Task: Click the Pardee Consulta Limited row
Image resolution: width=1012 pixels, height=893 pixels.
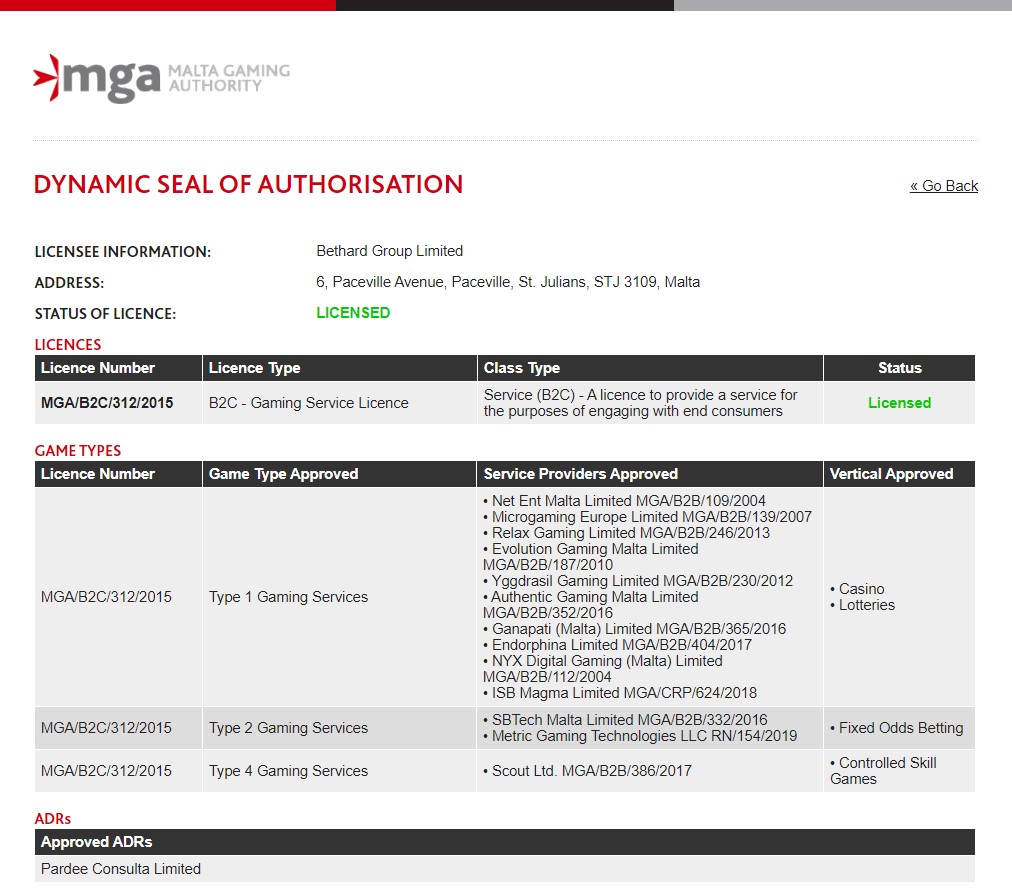Action: 505,869
